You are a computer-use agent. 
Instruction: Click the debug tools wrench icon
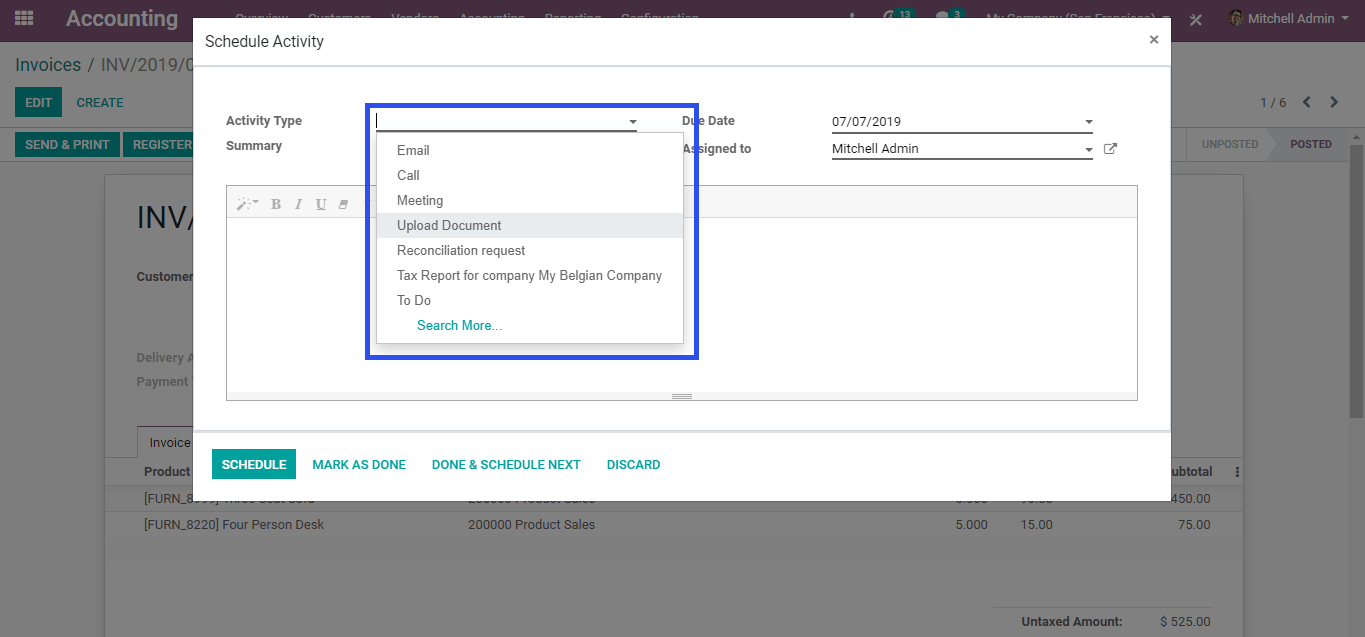[1196, 19]
